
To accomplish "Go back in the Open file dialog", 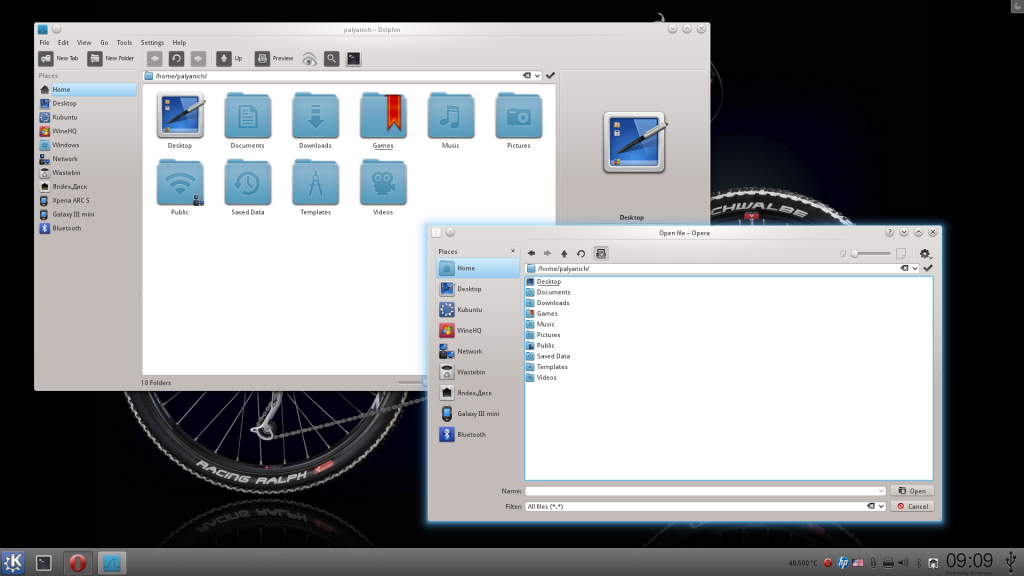I will [x=532, y=253].
